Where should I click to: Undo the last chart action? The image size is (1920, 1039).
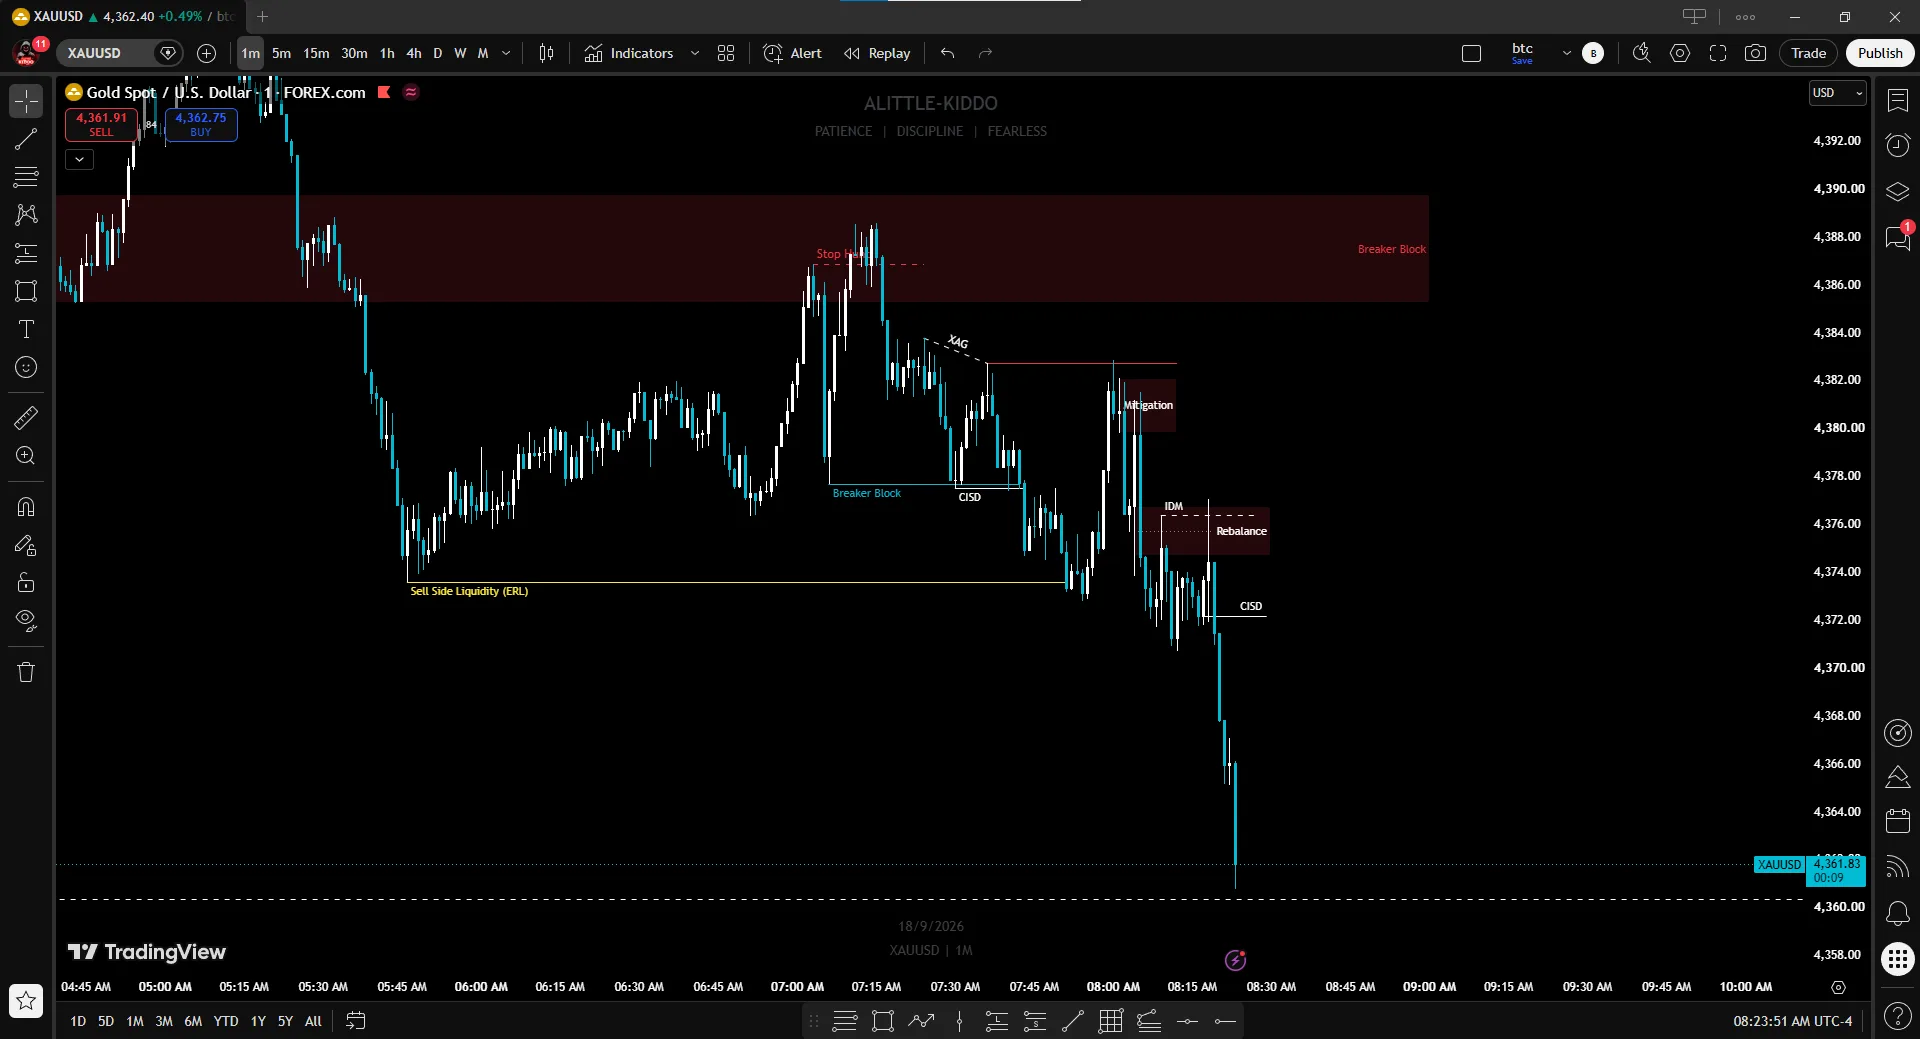(x=948, y=53)
